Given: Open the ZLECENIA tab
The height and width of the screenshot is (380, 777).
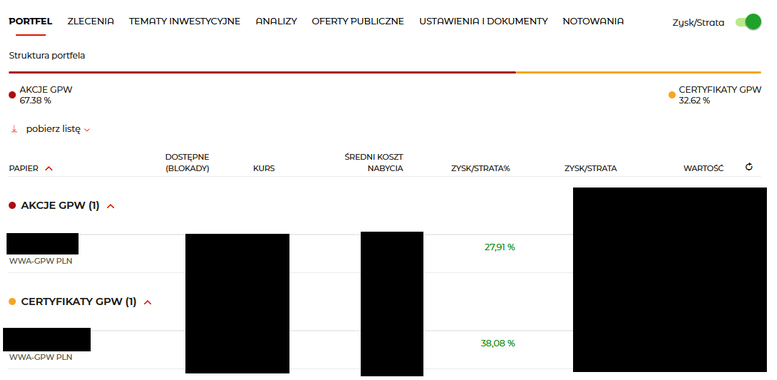Looking at the screenshot, I should pos(91,21).
